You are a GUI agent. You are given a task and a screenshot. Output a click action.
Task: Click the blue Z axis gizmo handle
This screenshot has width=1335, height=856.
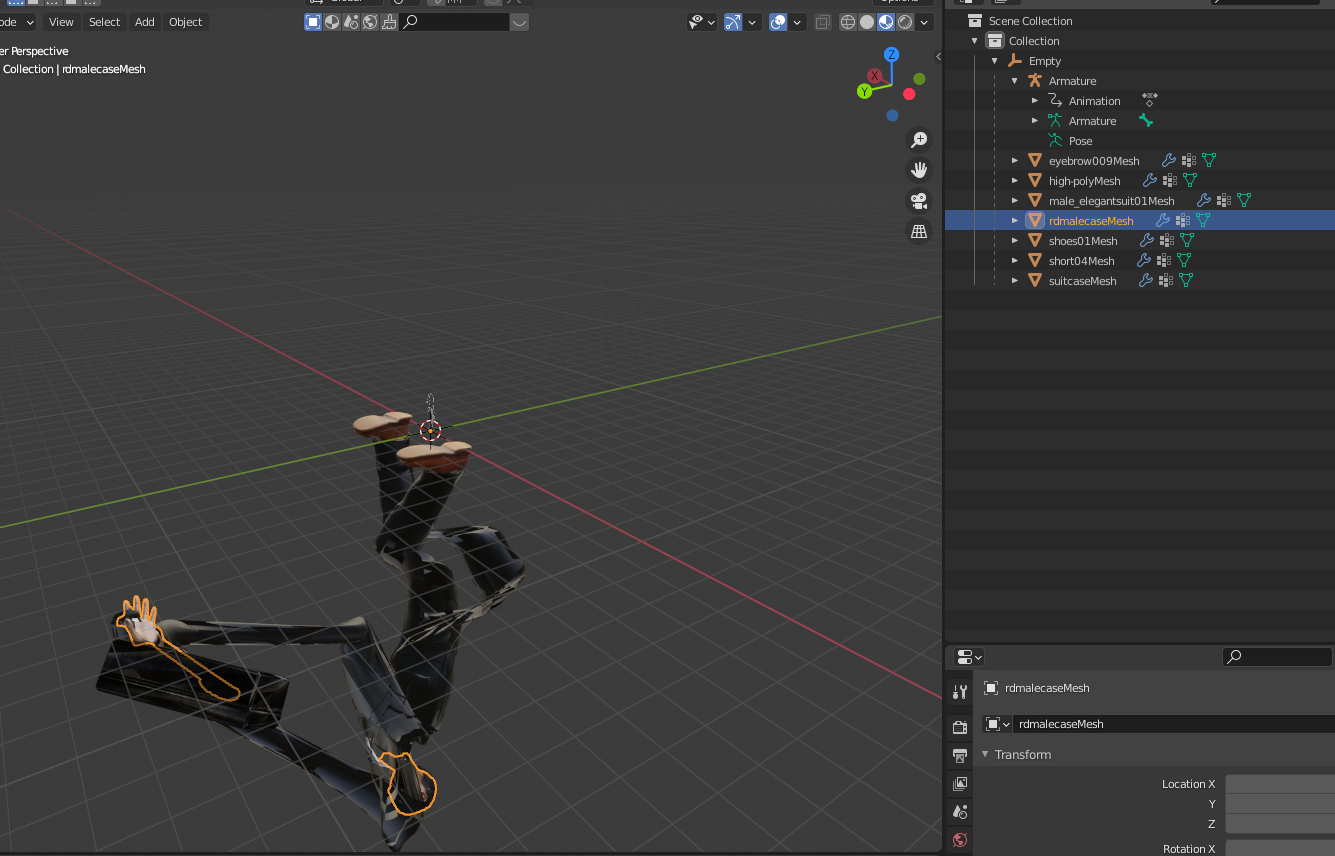click(891, 55)
